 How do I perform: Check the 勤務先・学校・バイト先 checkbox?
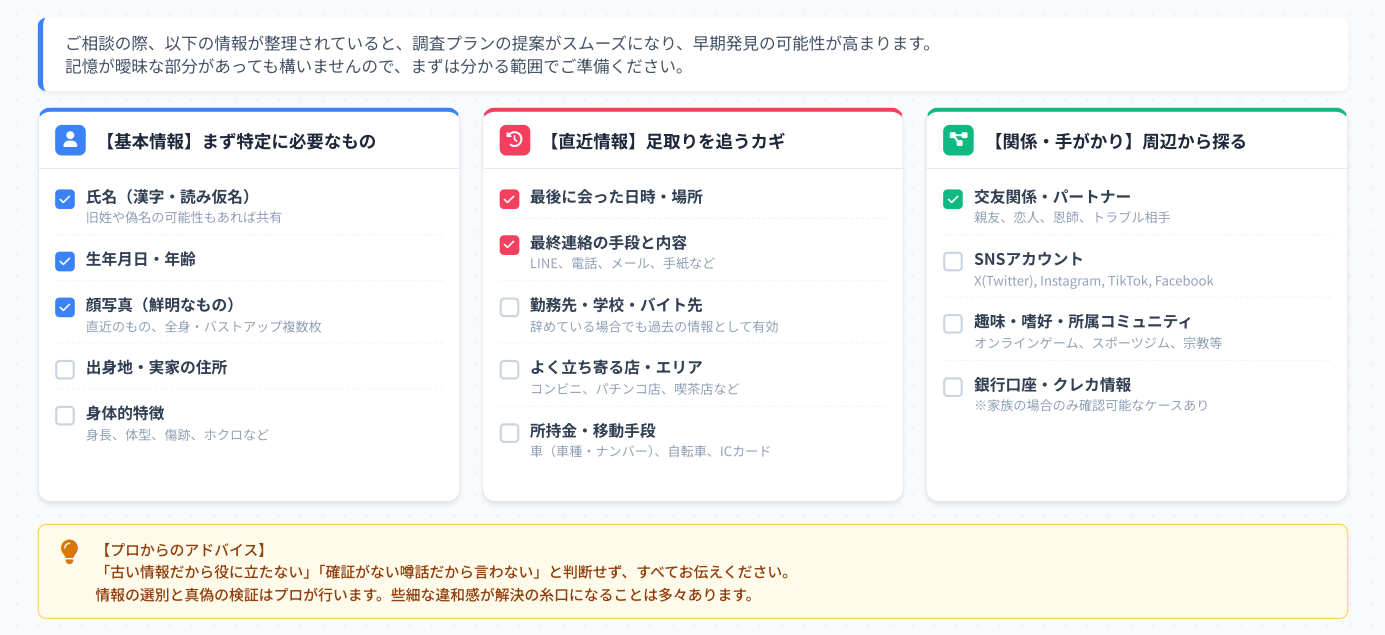pos(509,307)
